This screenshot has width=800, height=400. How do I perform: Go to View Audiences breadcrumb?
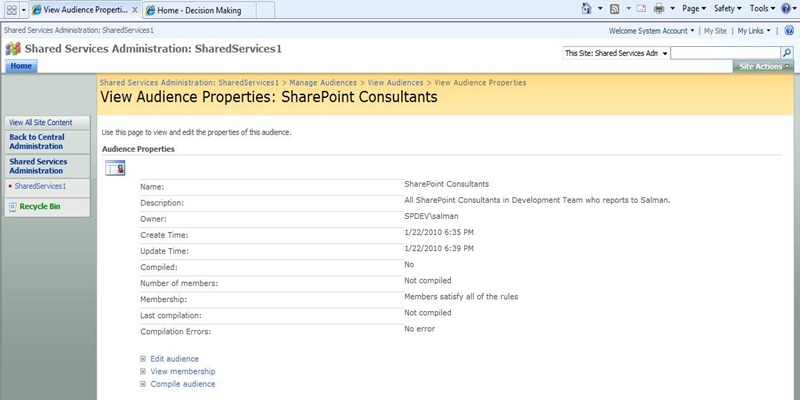click(395, 82)
